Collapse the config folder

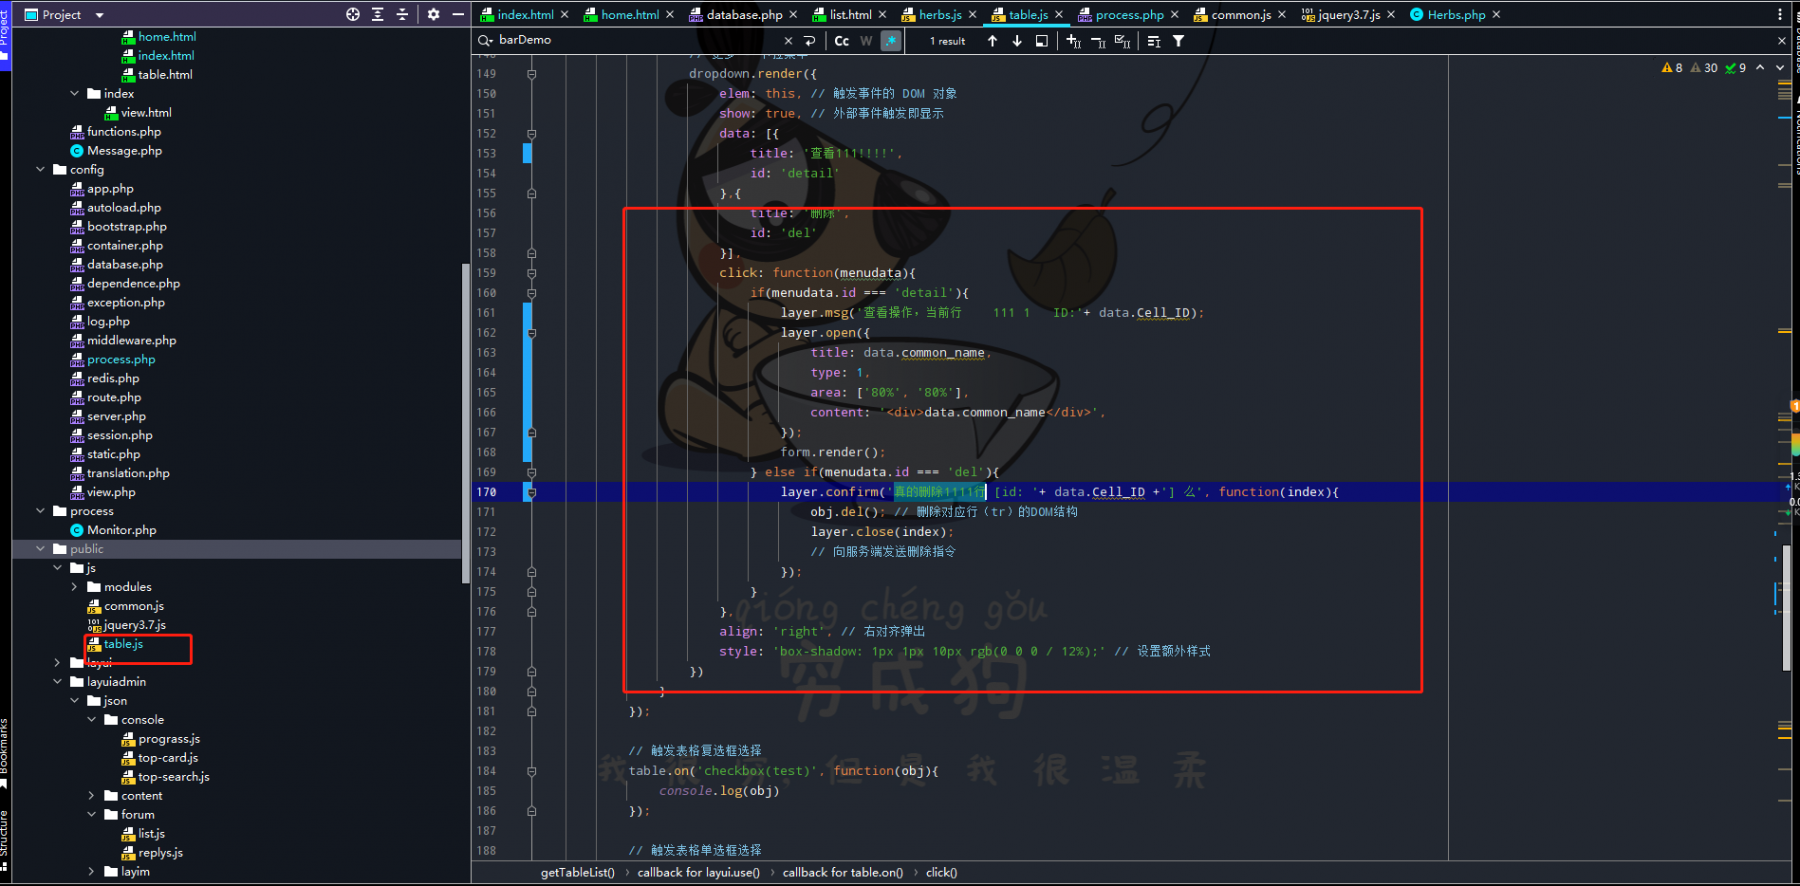41,169
